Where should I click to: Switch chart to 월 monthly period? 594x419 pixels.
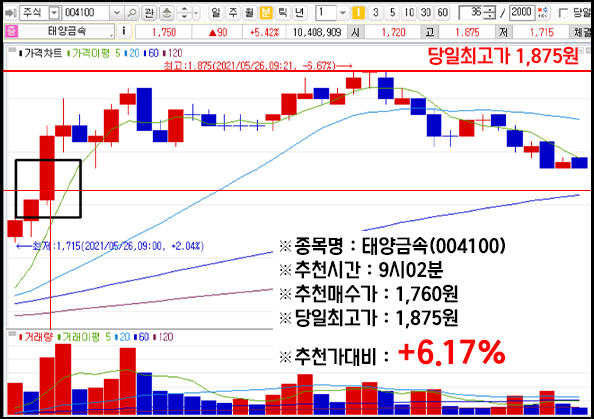(249, 13)
